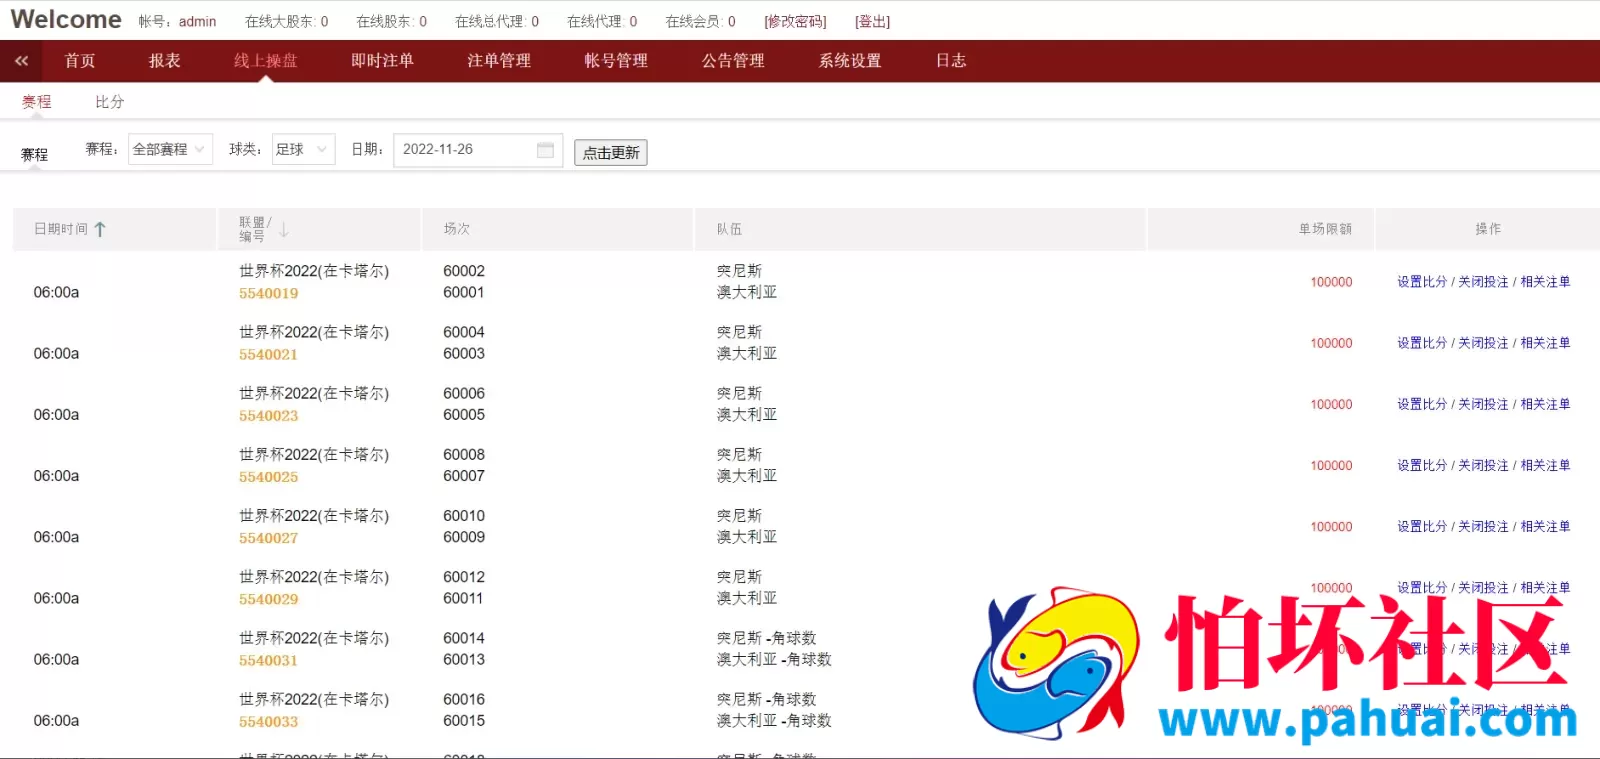
Task: Expand the 足球 ball type dropdown
Action: [303, 149]
